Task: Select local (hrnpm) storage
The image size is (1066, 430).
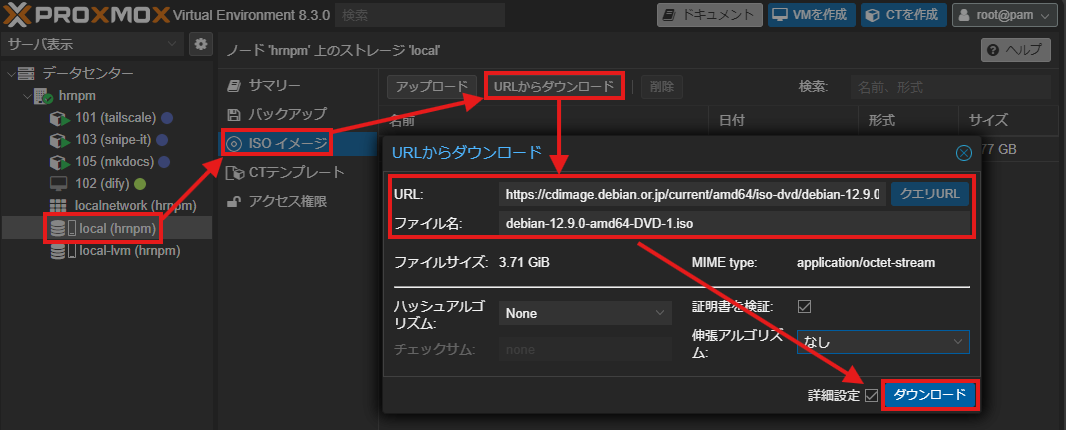Action: pyautogui.click(x=119, y=228)
